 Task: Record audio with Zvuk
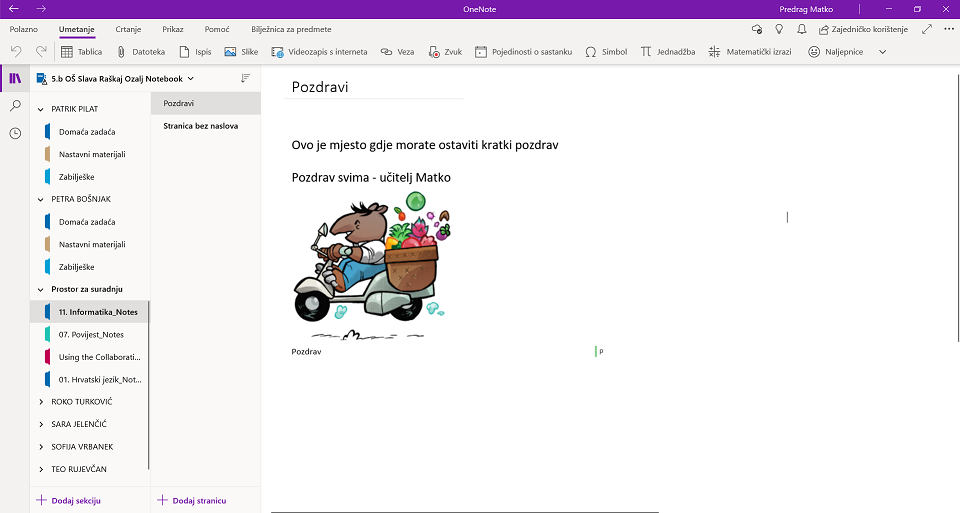pyautogui.click(x=445, y=52)
